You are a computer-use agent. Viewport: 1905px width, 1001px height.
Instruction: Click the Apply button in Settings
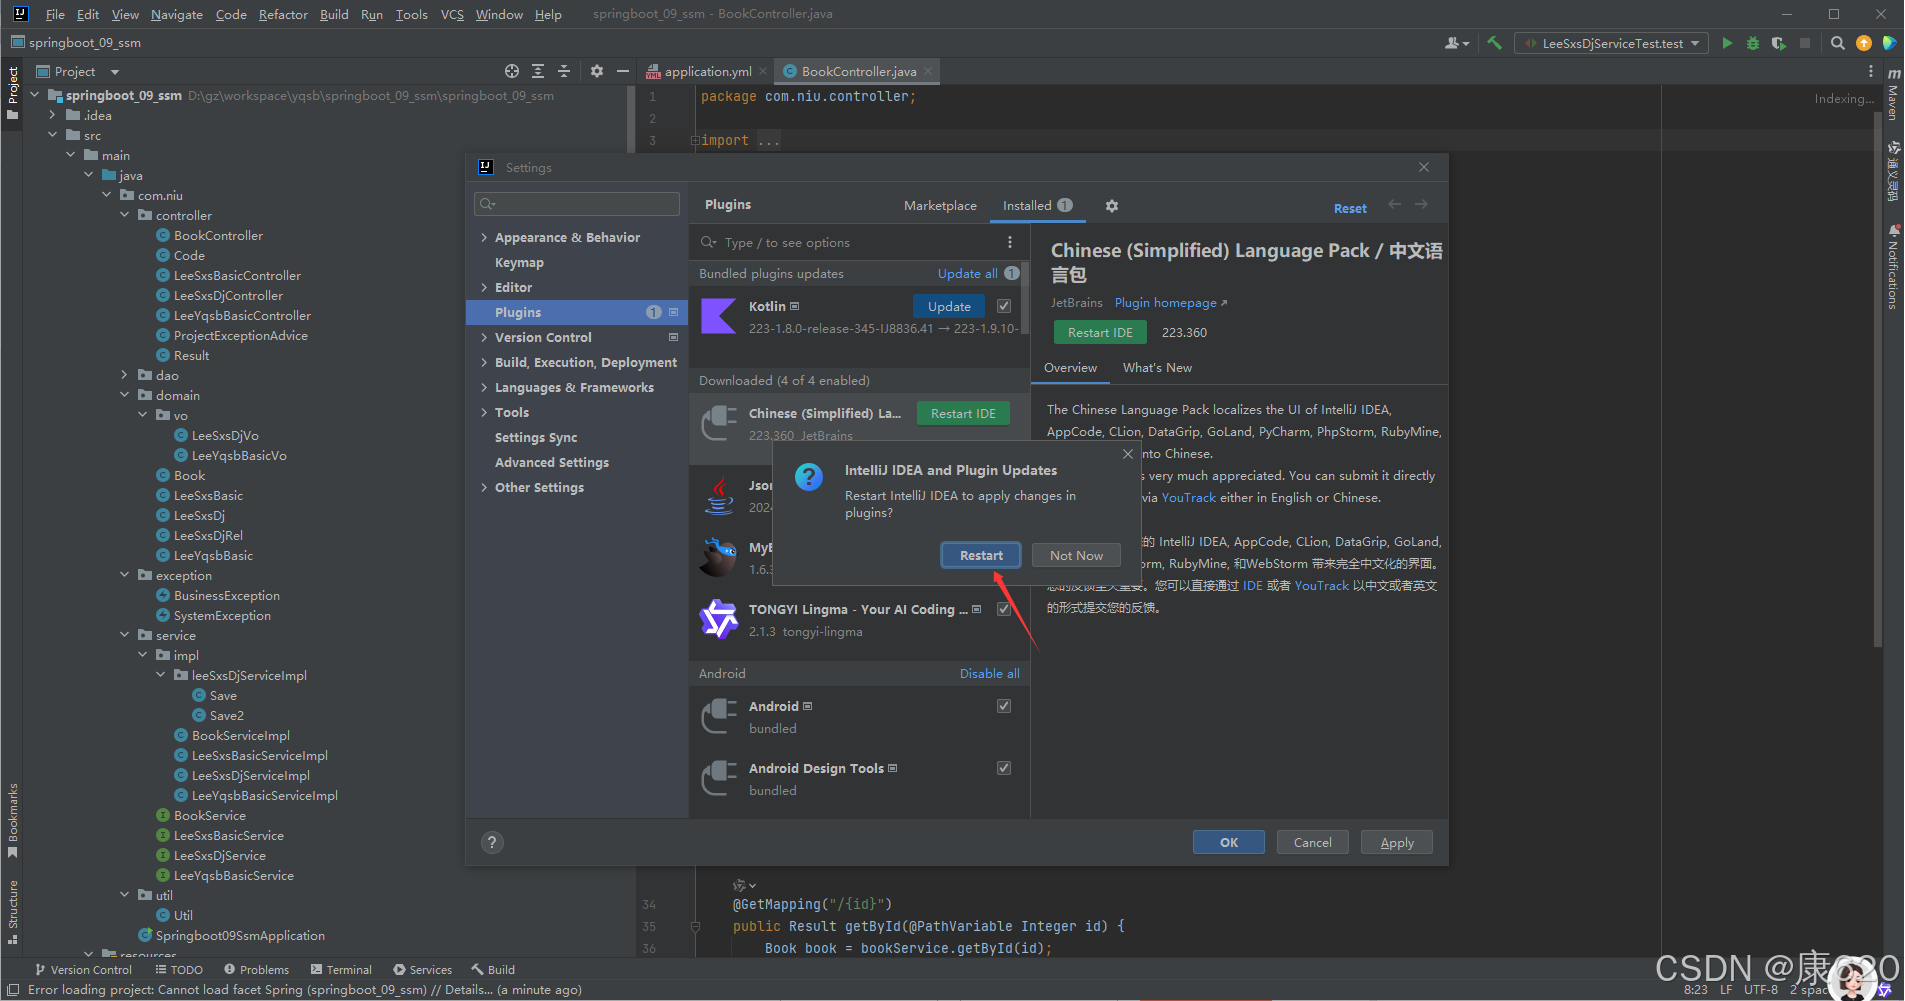pyautogui.click(x=1397, y=842)
